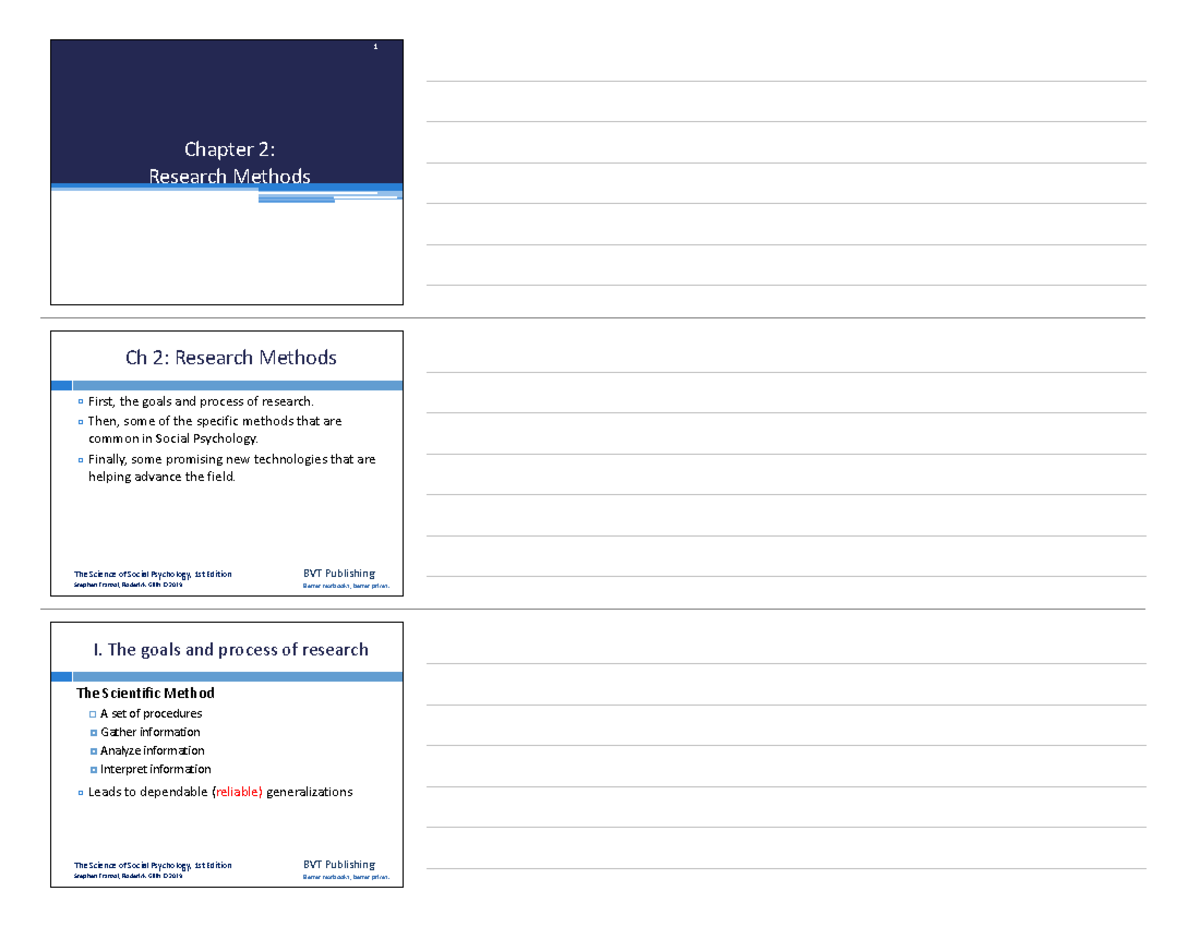Select the Chapter 2 title slide thumbnail
This screenshot has width=1200, height=927.
coord(227,172)
